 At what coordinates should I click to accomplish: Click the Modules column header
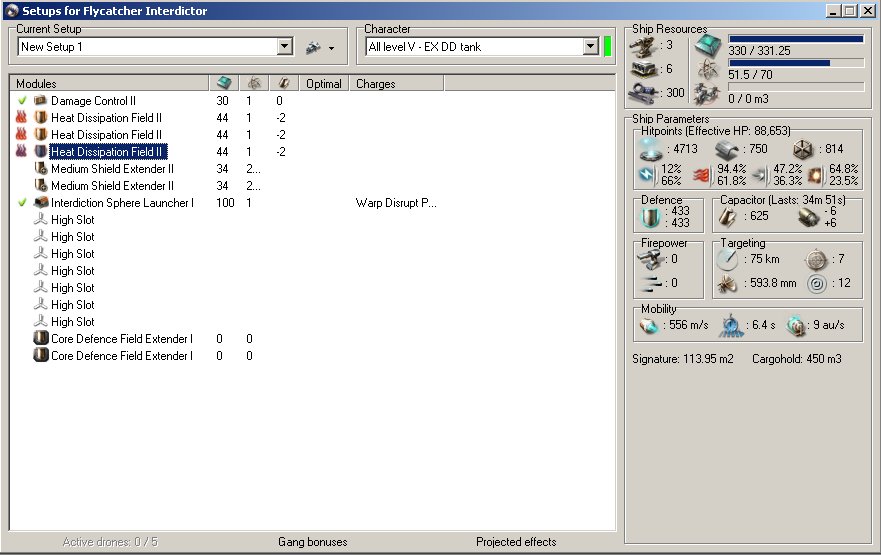point(109,83)
